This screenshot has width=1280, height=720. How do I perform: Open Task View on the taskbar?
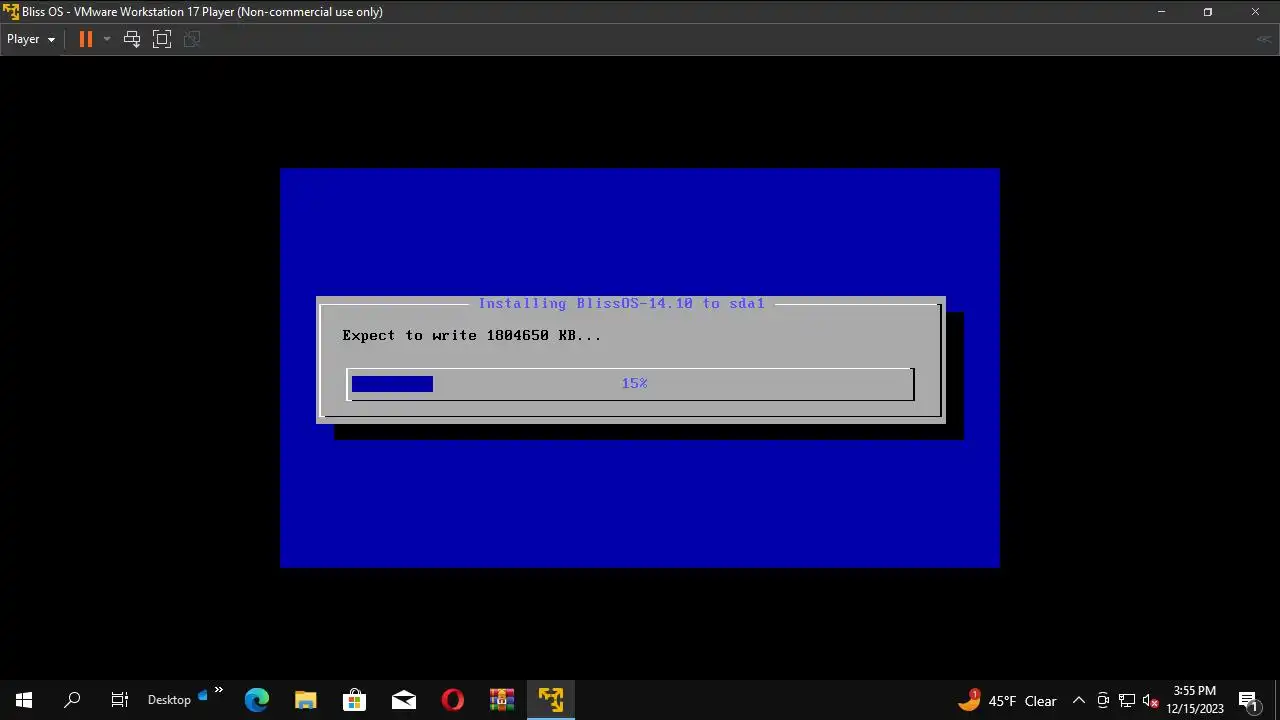tap(120, 700)
